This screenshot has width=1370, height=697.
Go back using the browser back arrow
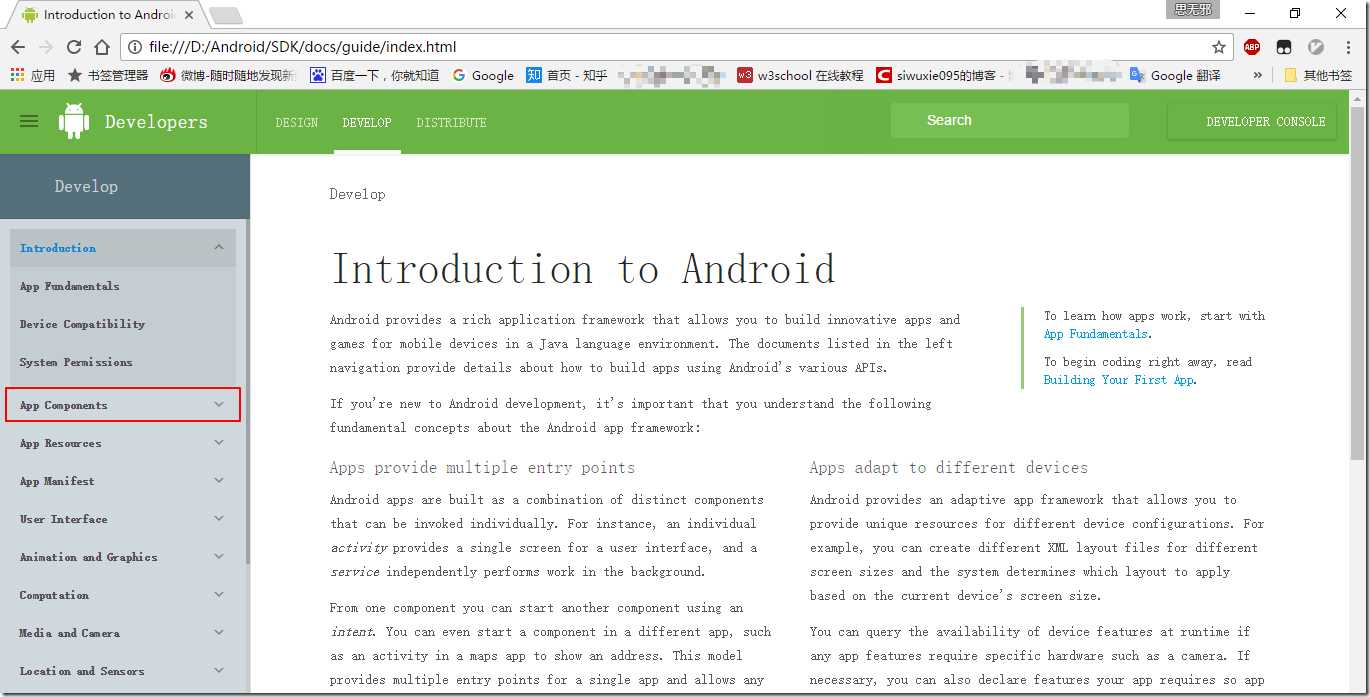click(x=18, y=47)
